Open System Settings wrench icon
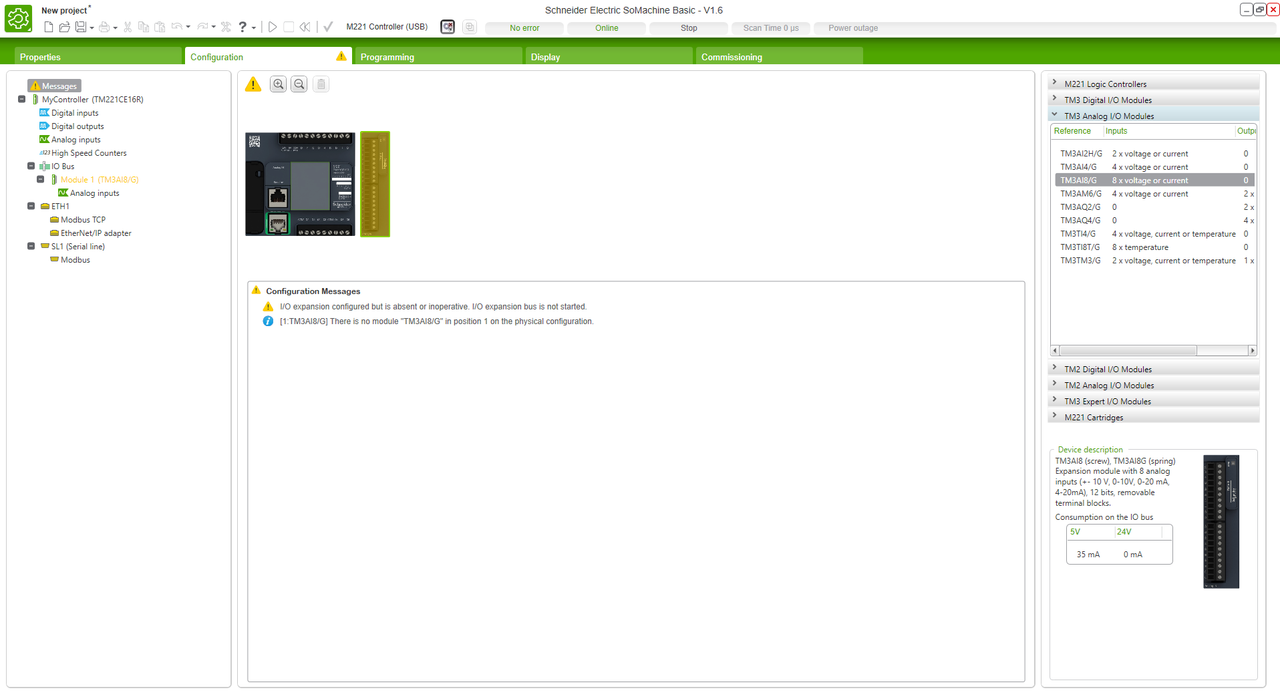 225,27
